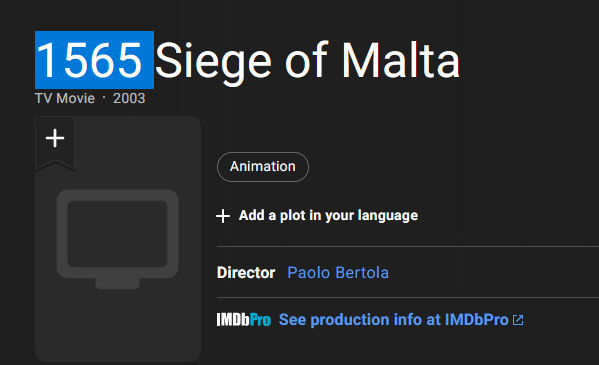The image size is (599, 365).
Task: Open the 2003 release year link
Action: tap(129, 99)
